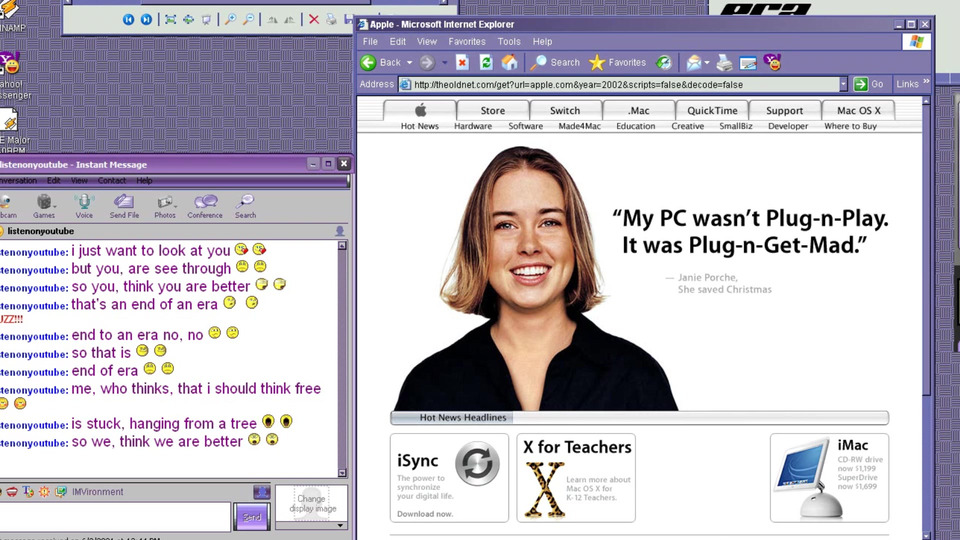Select the Apple logo tab
960x540 pixels.
click(x=420, y=111)
